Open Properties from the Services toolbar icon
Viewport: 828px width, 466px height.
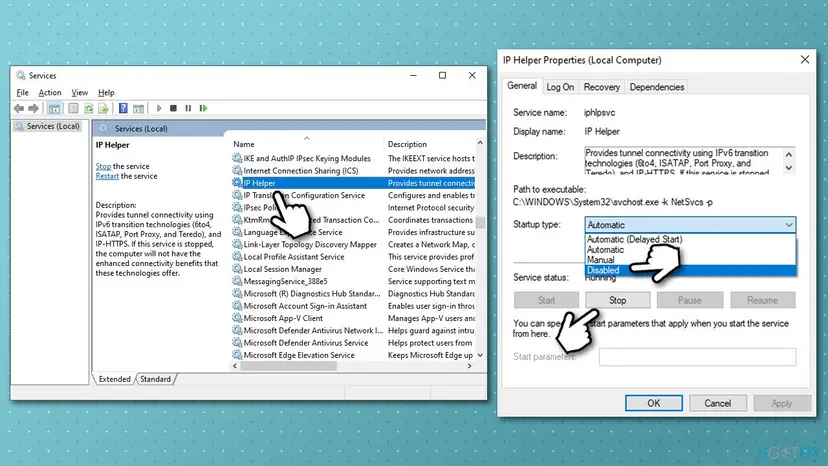point(73,108)
